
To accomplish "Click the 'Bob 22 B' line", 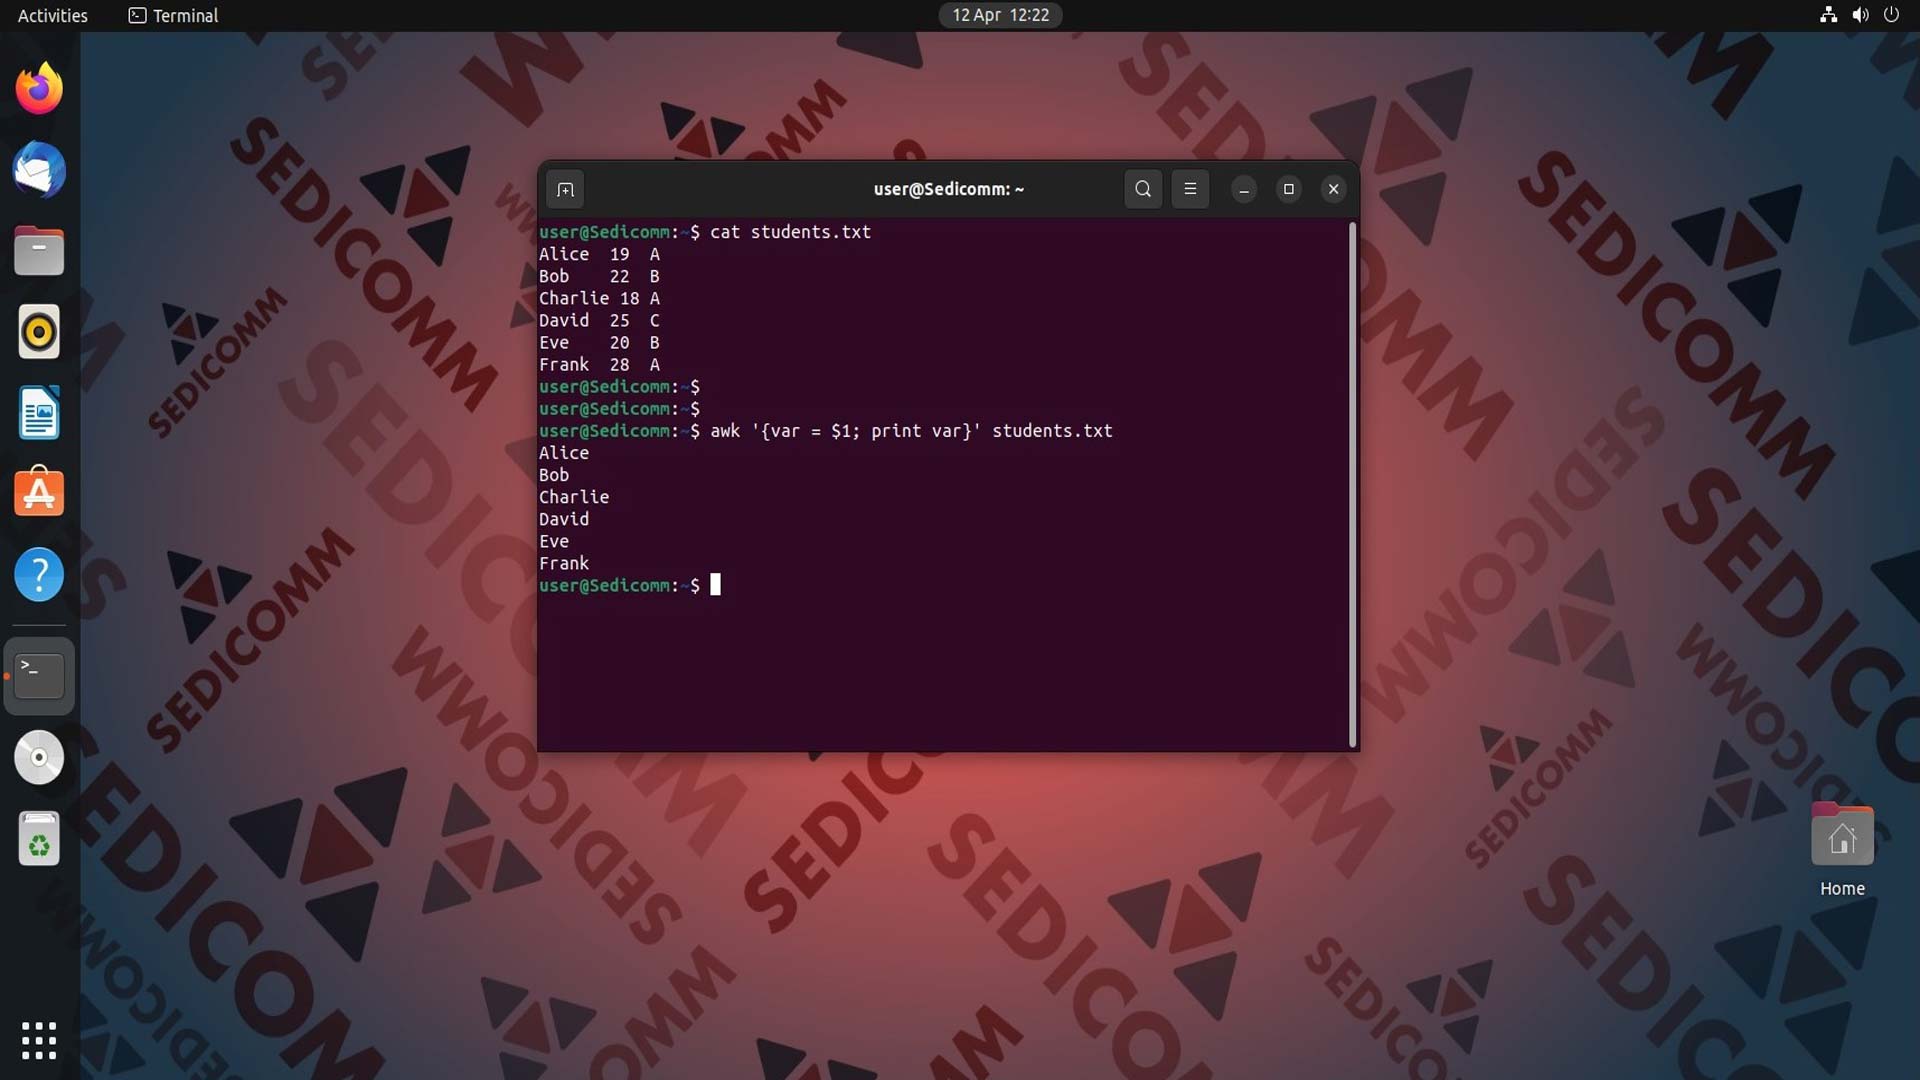I will 599,276.
